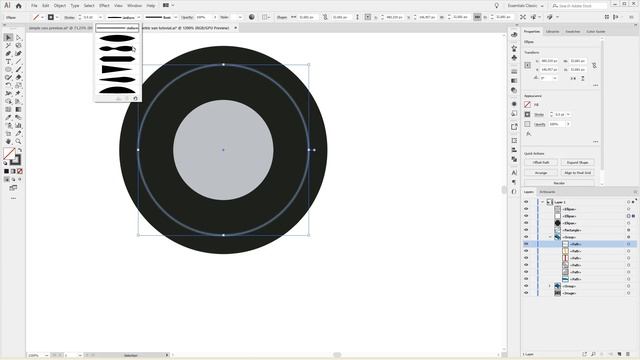Select the Rotate tool
The image size is (640, 360).
coord(8,85)
